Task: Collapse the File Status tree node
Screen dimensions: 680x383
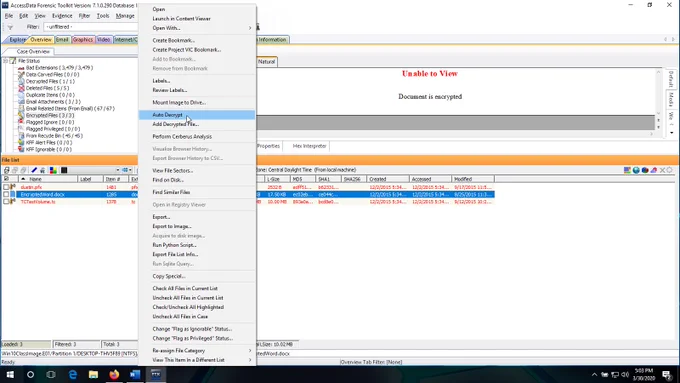Action: (5, 61)
